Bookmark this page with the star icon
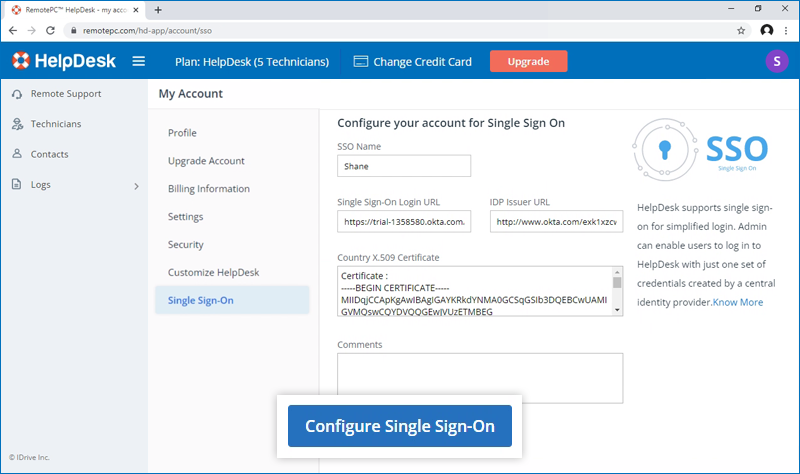Screen dimensions: 800x474 tap(741, 31)
